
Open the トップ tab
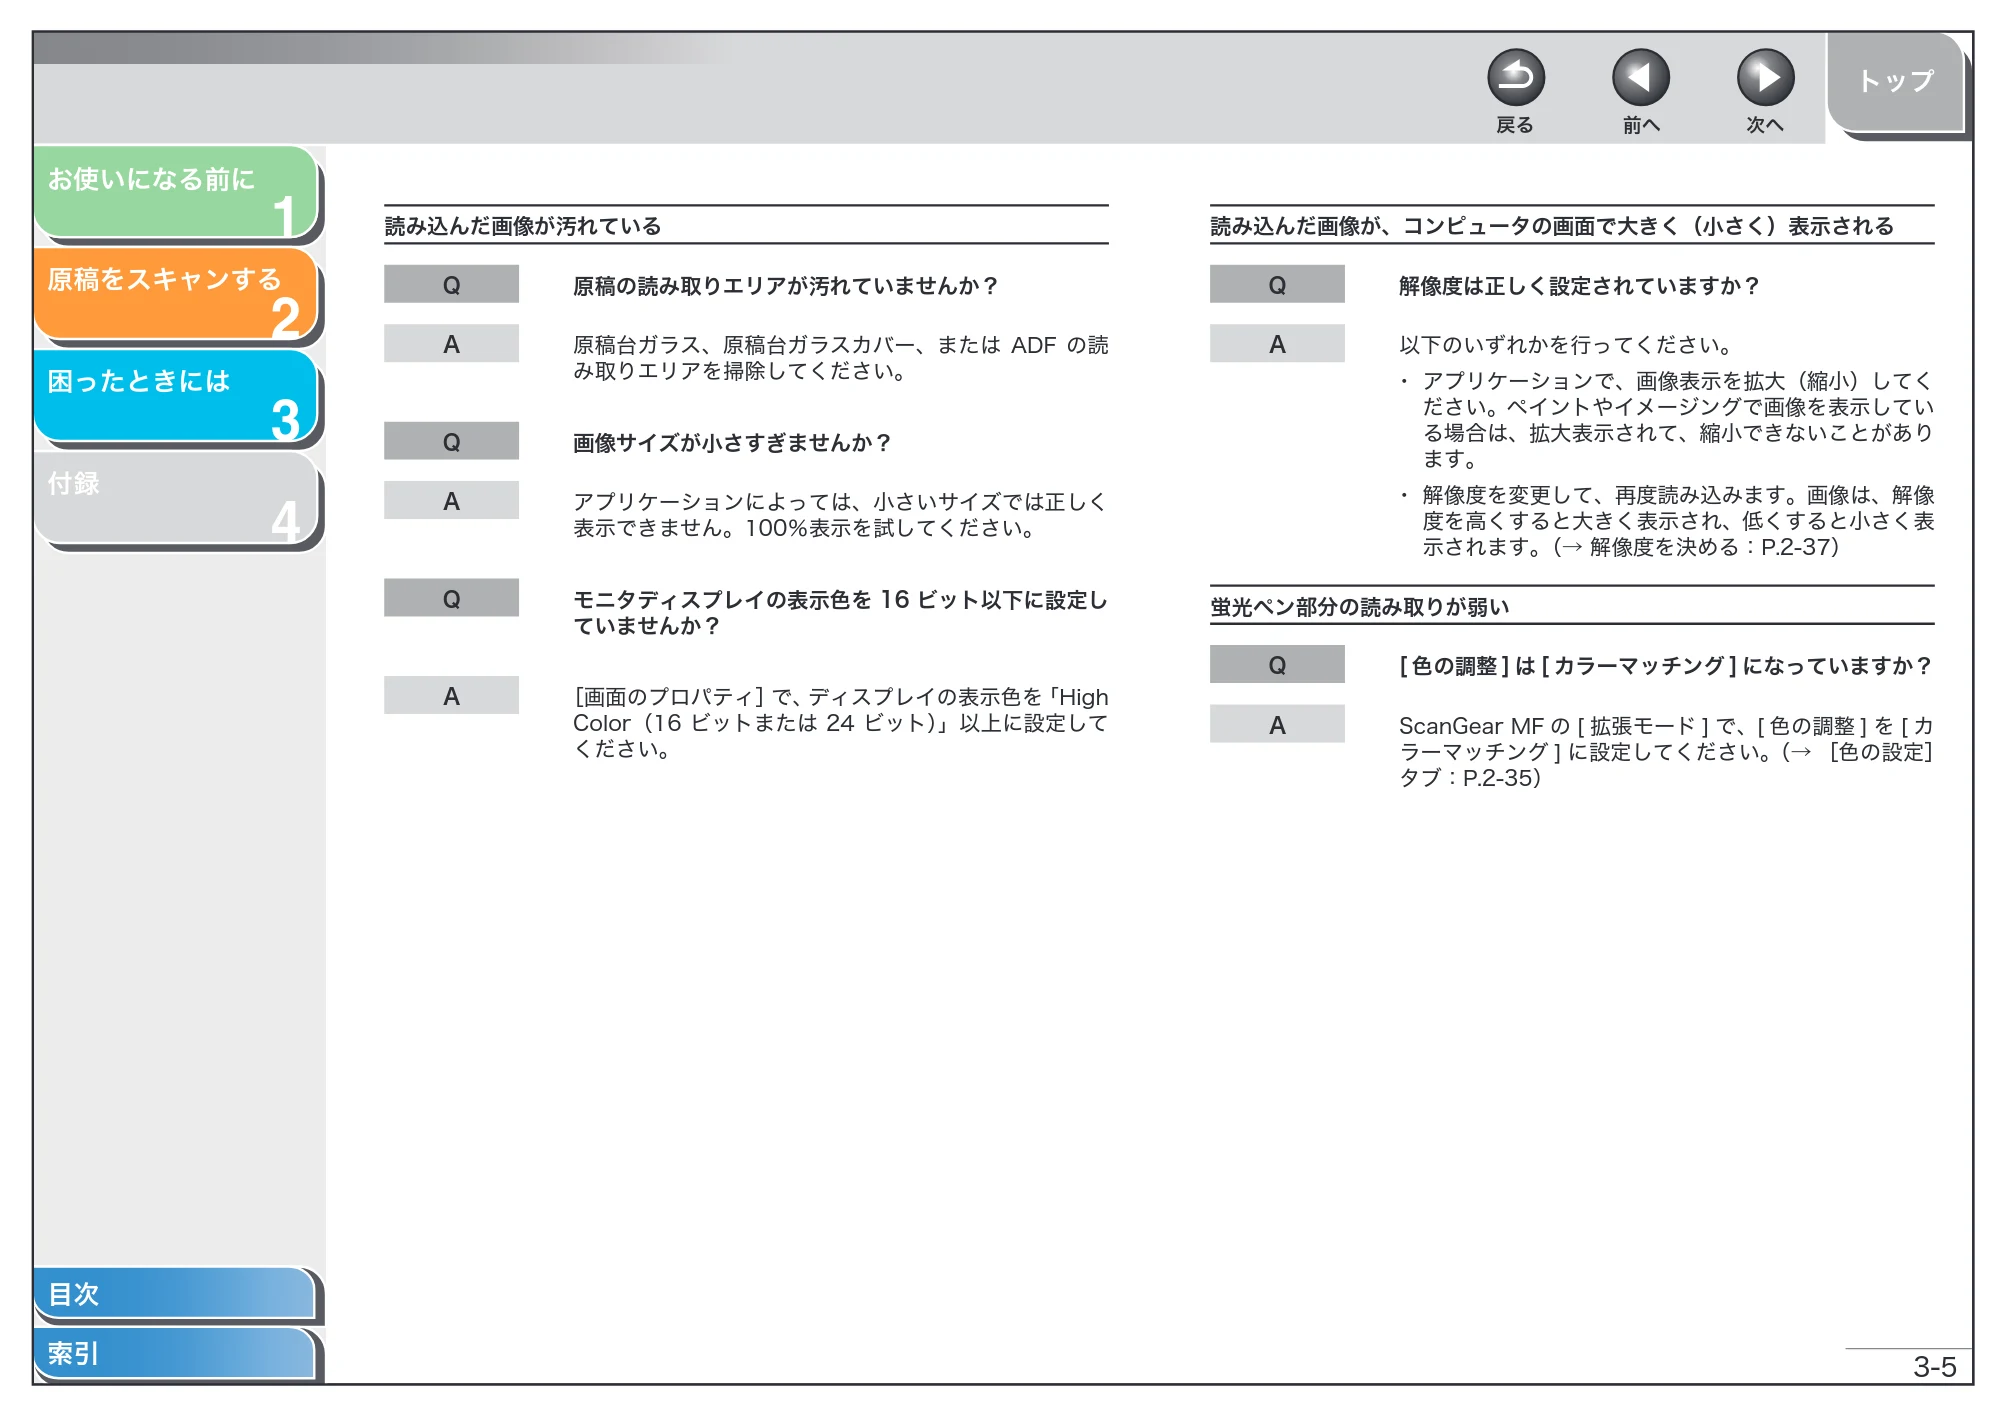[x=1896, y=81]
